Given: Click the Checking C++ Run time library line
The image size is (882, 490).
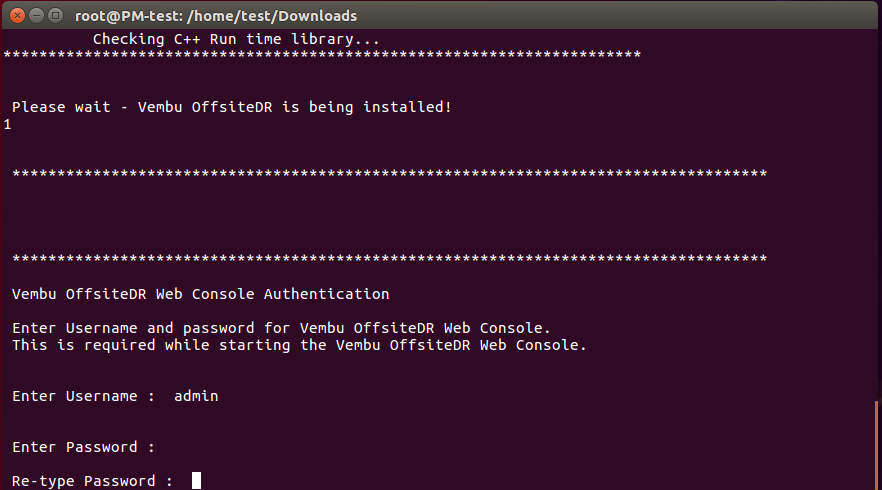Looking at the screenshot, I should coord(236,39).
